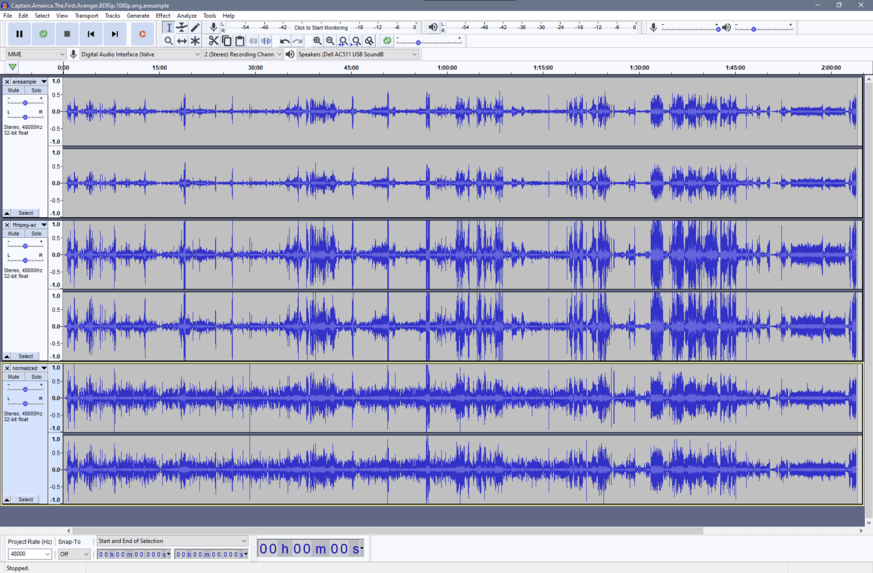Click Select button on normalized track
The image size is (873, 573).
point(26,499)
